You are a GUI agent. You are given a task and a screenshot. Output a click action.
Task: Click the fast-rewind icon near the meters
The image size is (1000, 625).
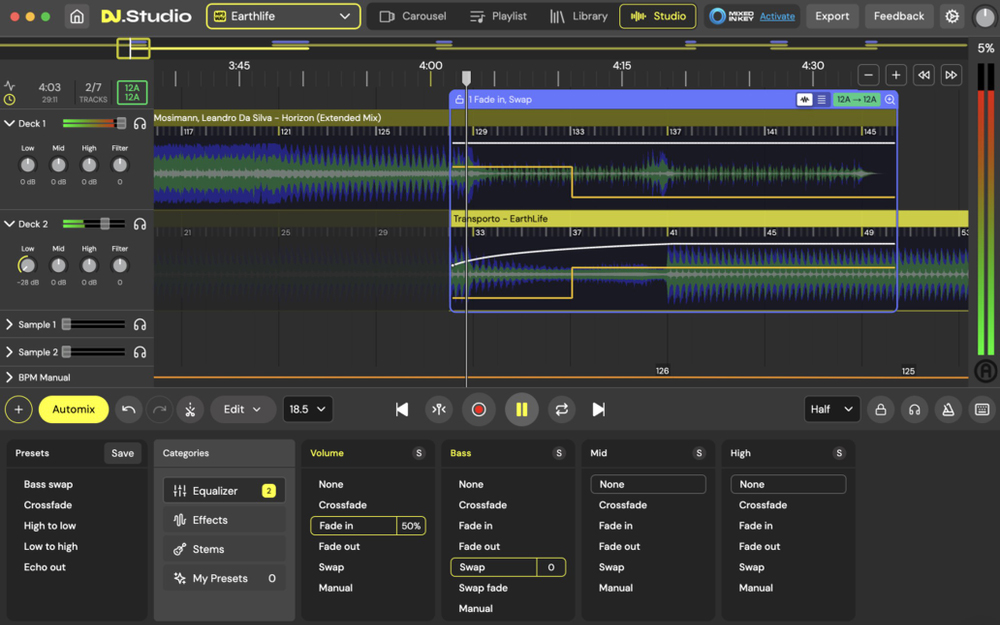tap(924, 74)
